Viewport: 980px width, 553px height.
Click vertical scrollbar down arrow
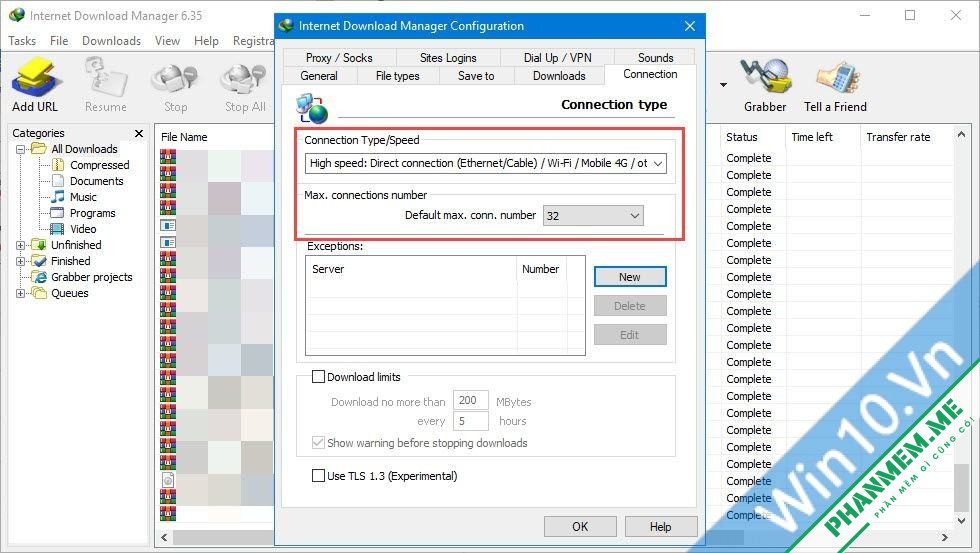[961, 520]
